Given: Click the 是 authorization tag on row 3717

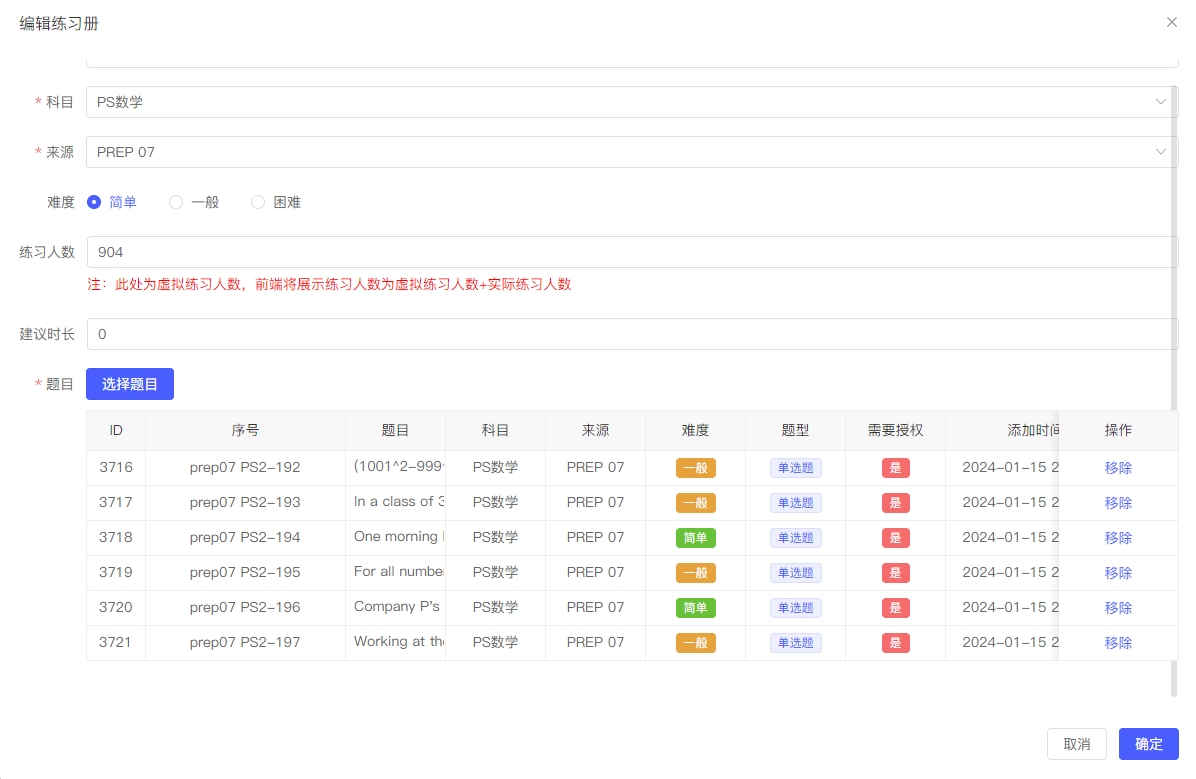Looking at the screenshot, I should (895, 502).
